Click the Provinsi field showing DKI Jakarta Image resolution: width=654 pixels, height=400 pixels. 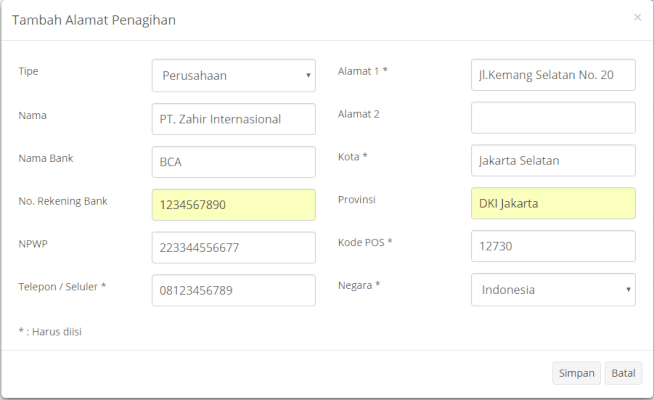552,204
